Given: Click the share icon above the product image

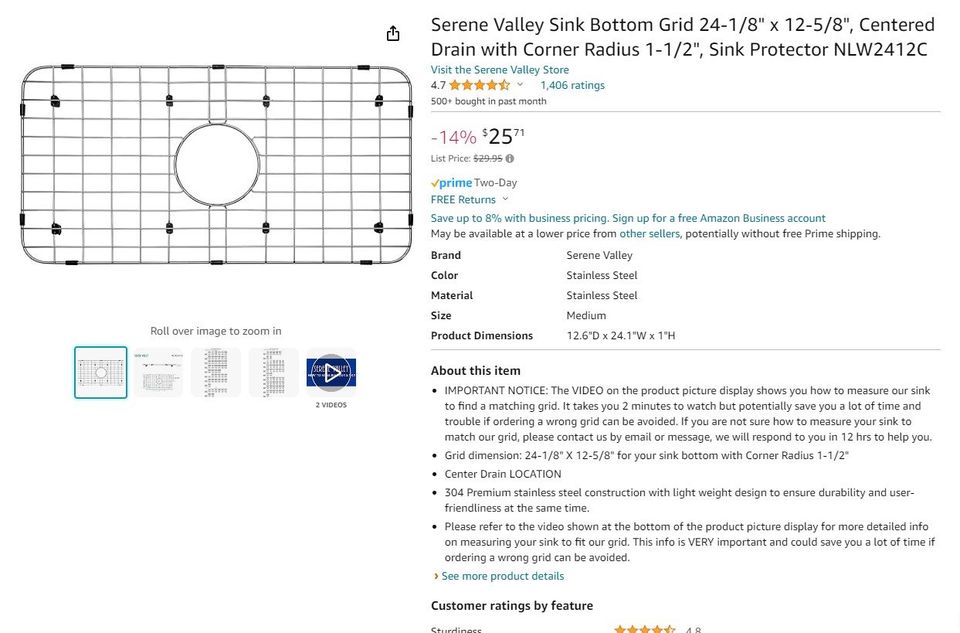Looking at the screenshot, I should click(x=393, y=33).
